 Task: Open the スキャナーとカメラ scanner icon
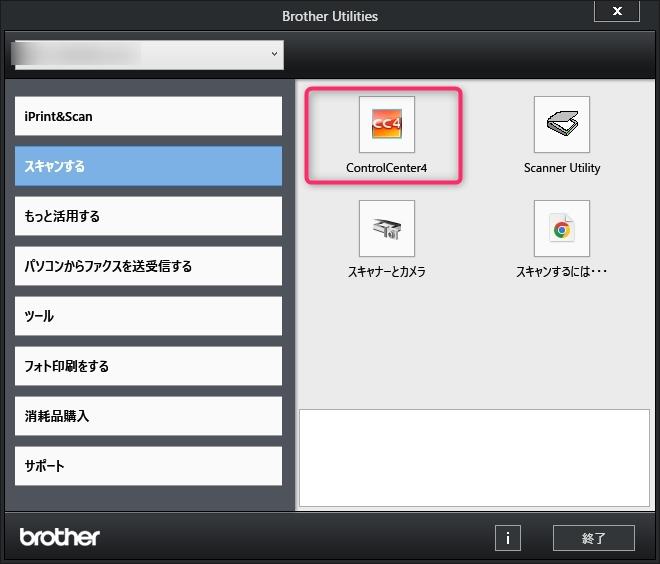386,228
